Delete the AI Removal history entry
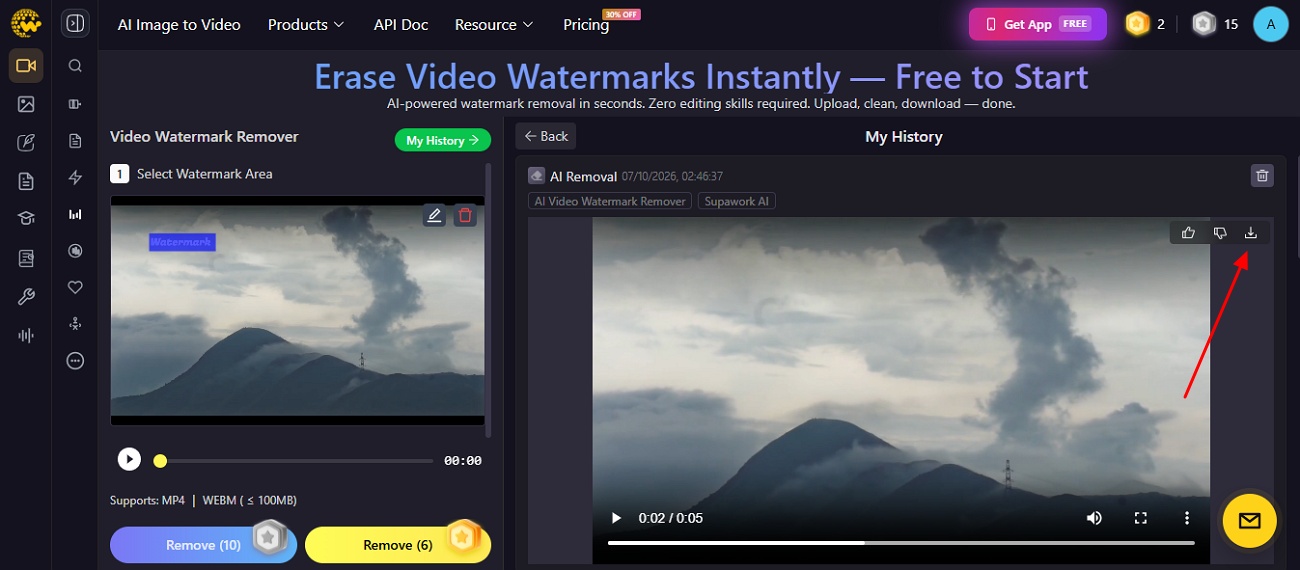 [1262, 176]
